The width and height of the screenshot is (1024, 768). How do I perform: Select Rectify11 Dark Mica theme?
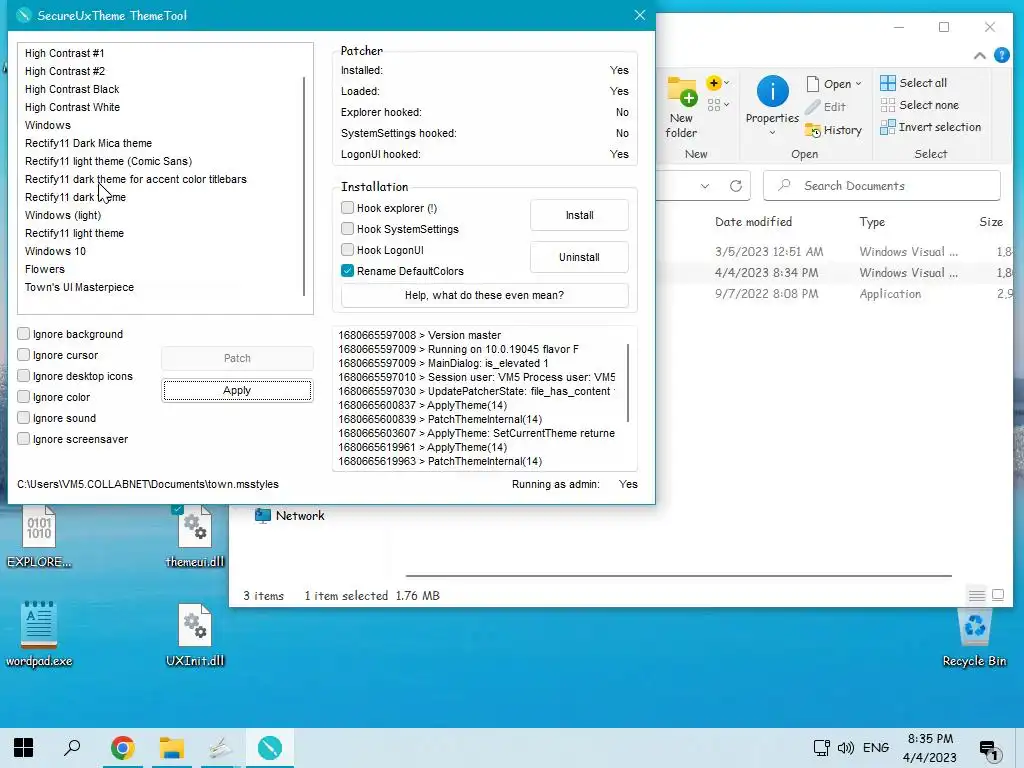(88, 143)
